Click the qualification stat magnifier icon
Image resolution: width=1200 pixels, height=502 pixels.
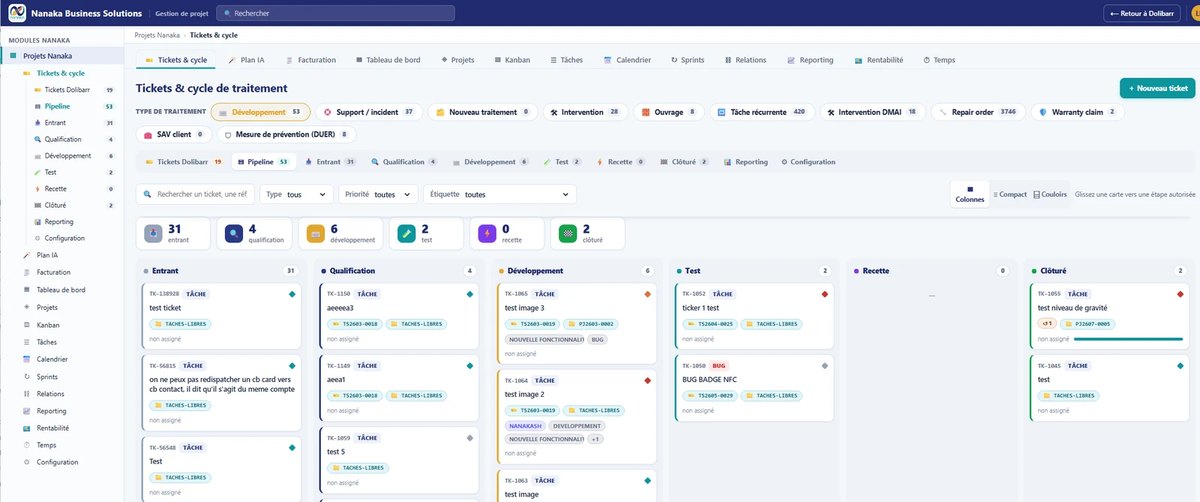(235, 233)
